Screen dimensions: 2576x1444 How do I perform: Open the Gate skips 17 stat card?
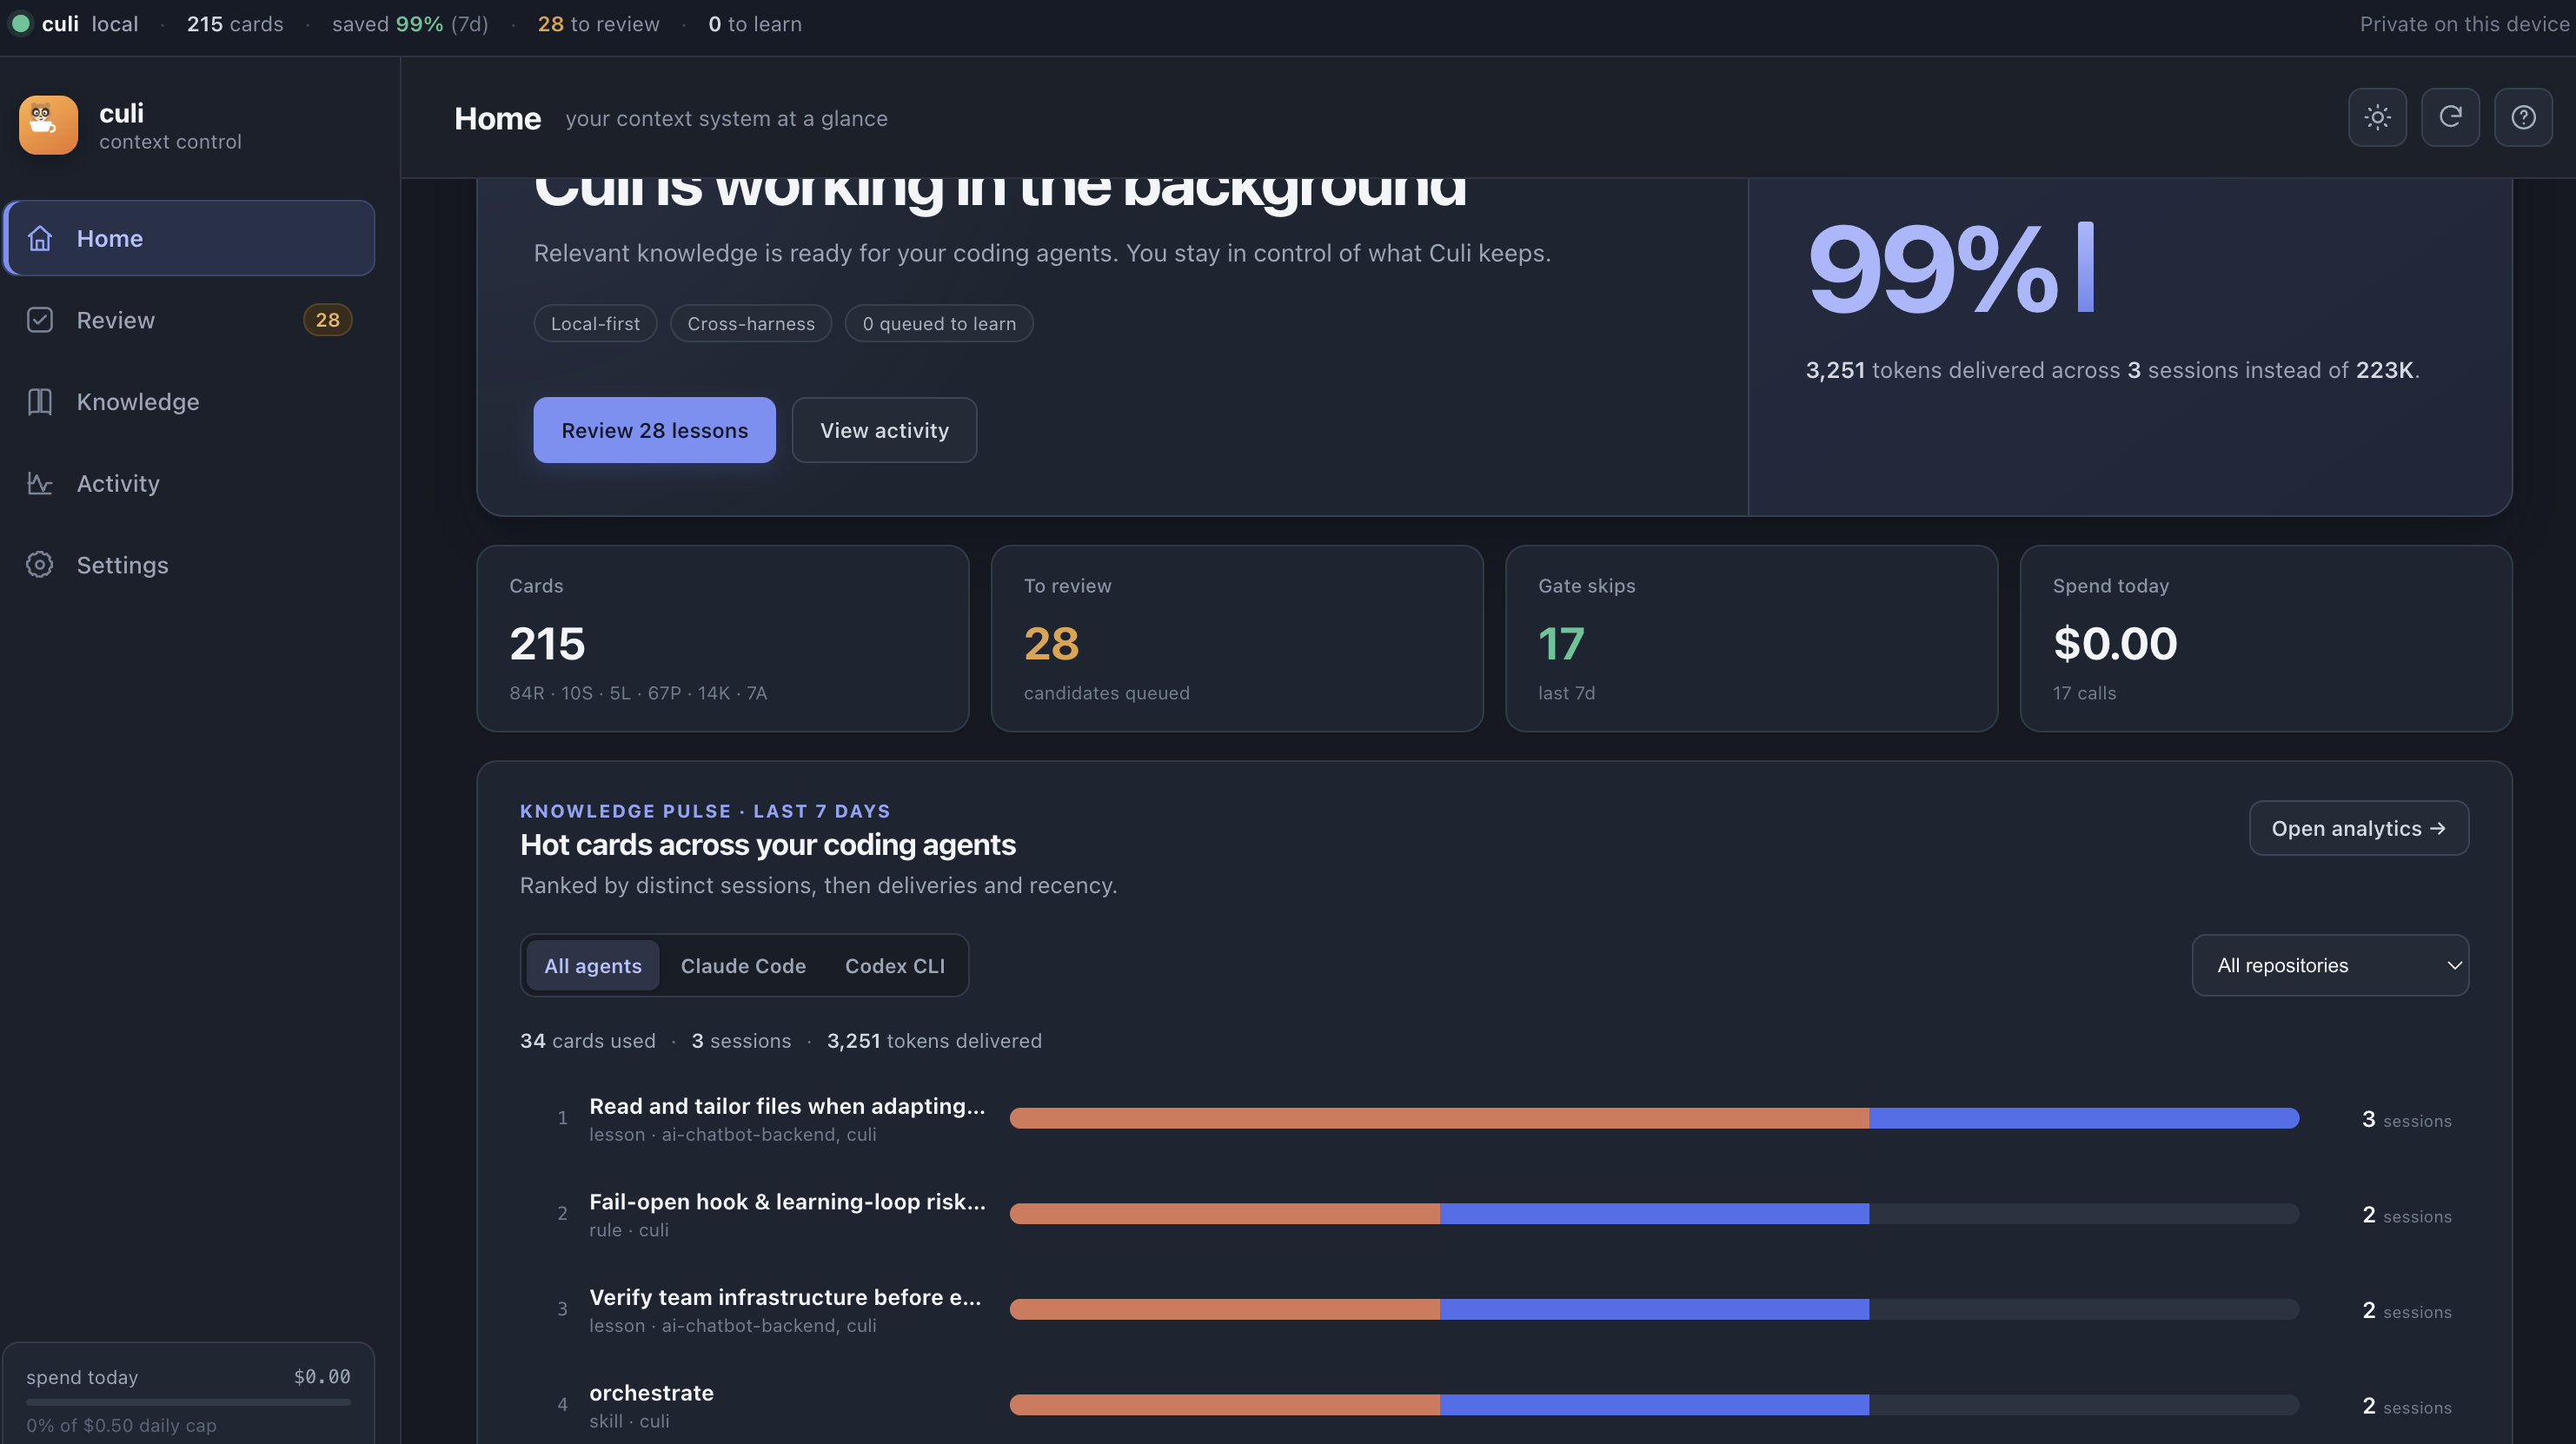[1752, 638]
